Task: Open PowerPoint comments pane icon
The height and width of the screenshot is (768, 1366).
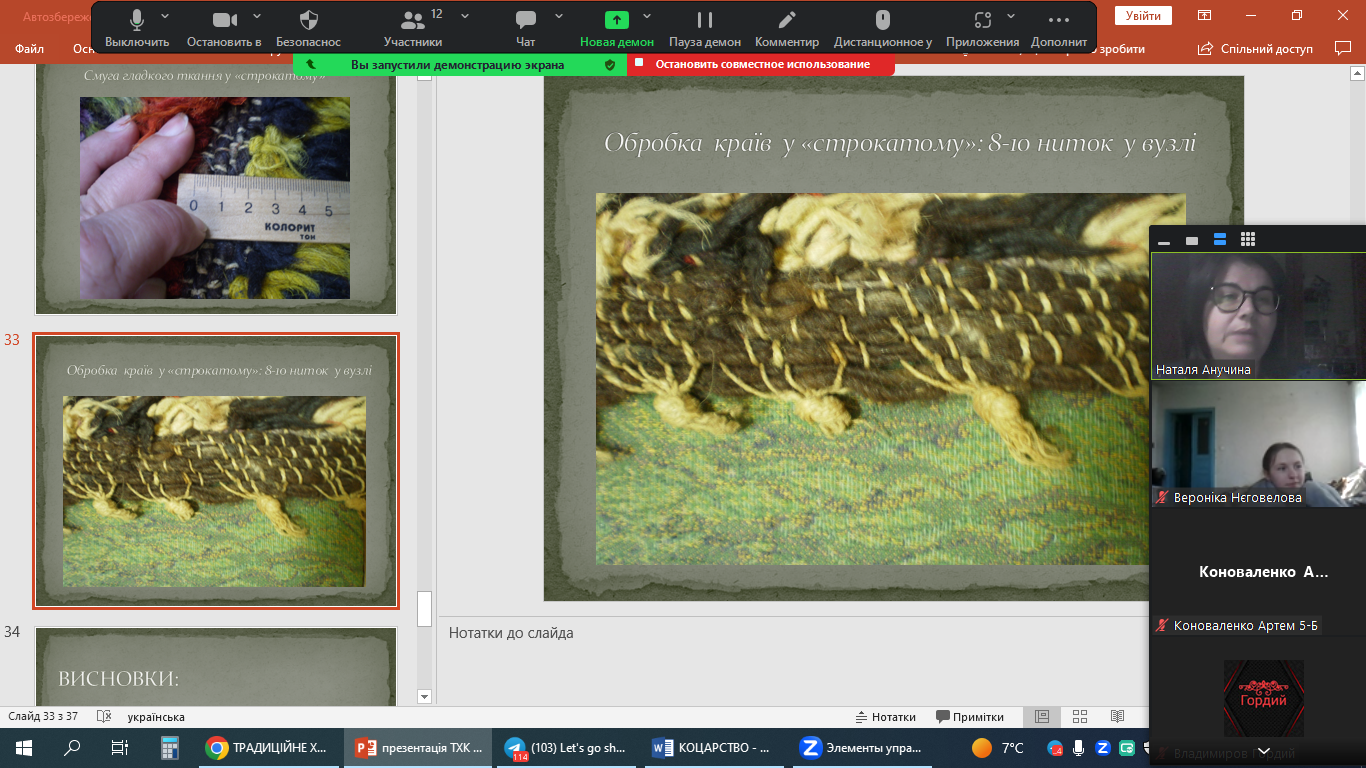Action: (1343, 48)
